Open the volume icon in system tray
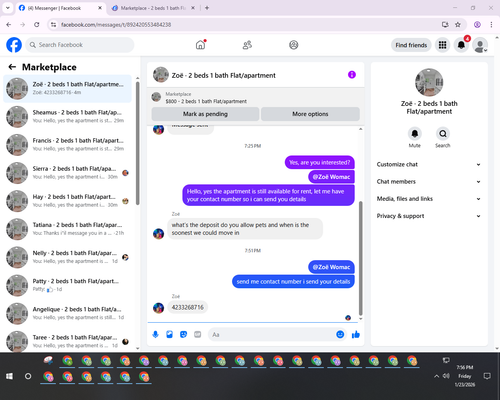 pyautogui.click(x=446, y=376)
